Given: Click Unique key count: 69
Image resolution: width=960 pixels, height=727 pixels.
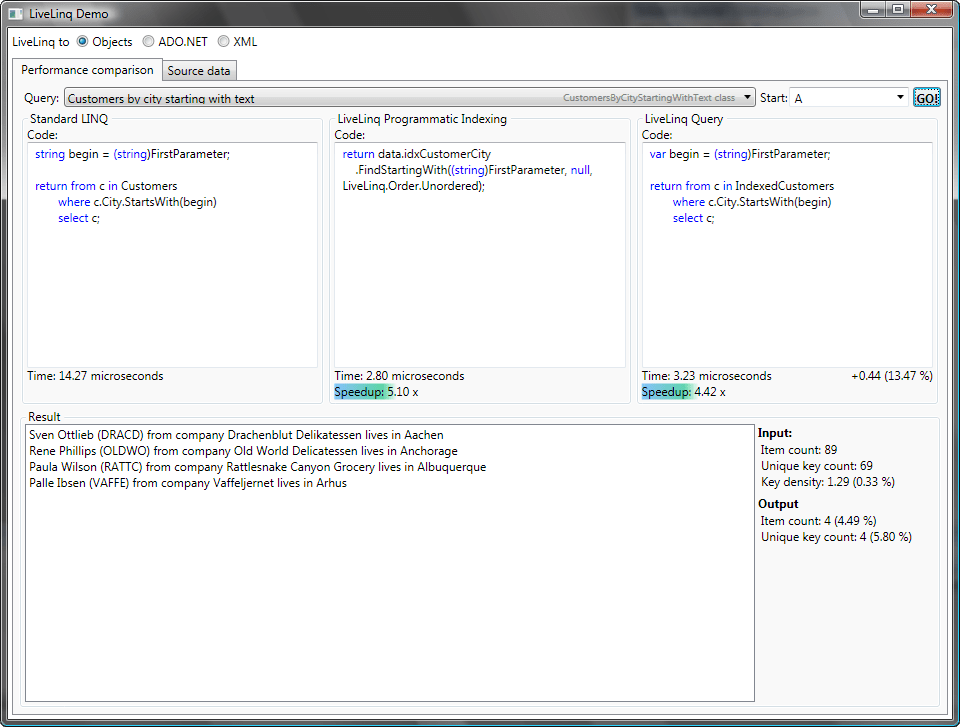Looking at the screenshot, I should click(817, 466).
